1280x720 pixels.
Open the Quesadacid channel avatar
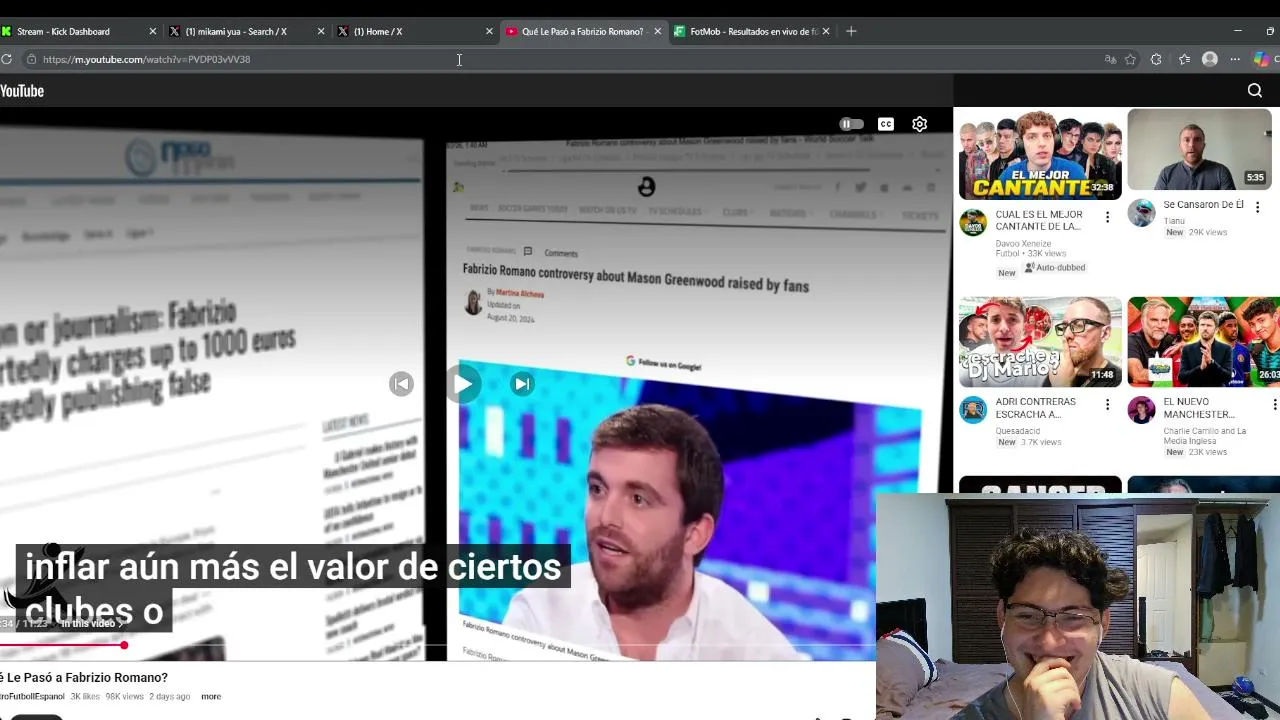click(x=973, y=410)
